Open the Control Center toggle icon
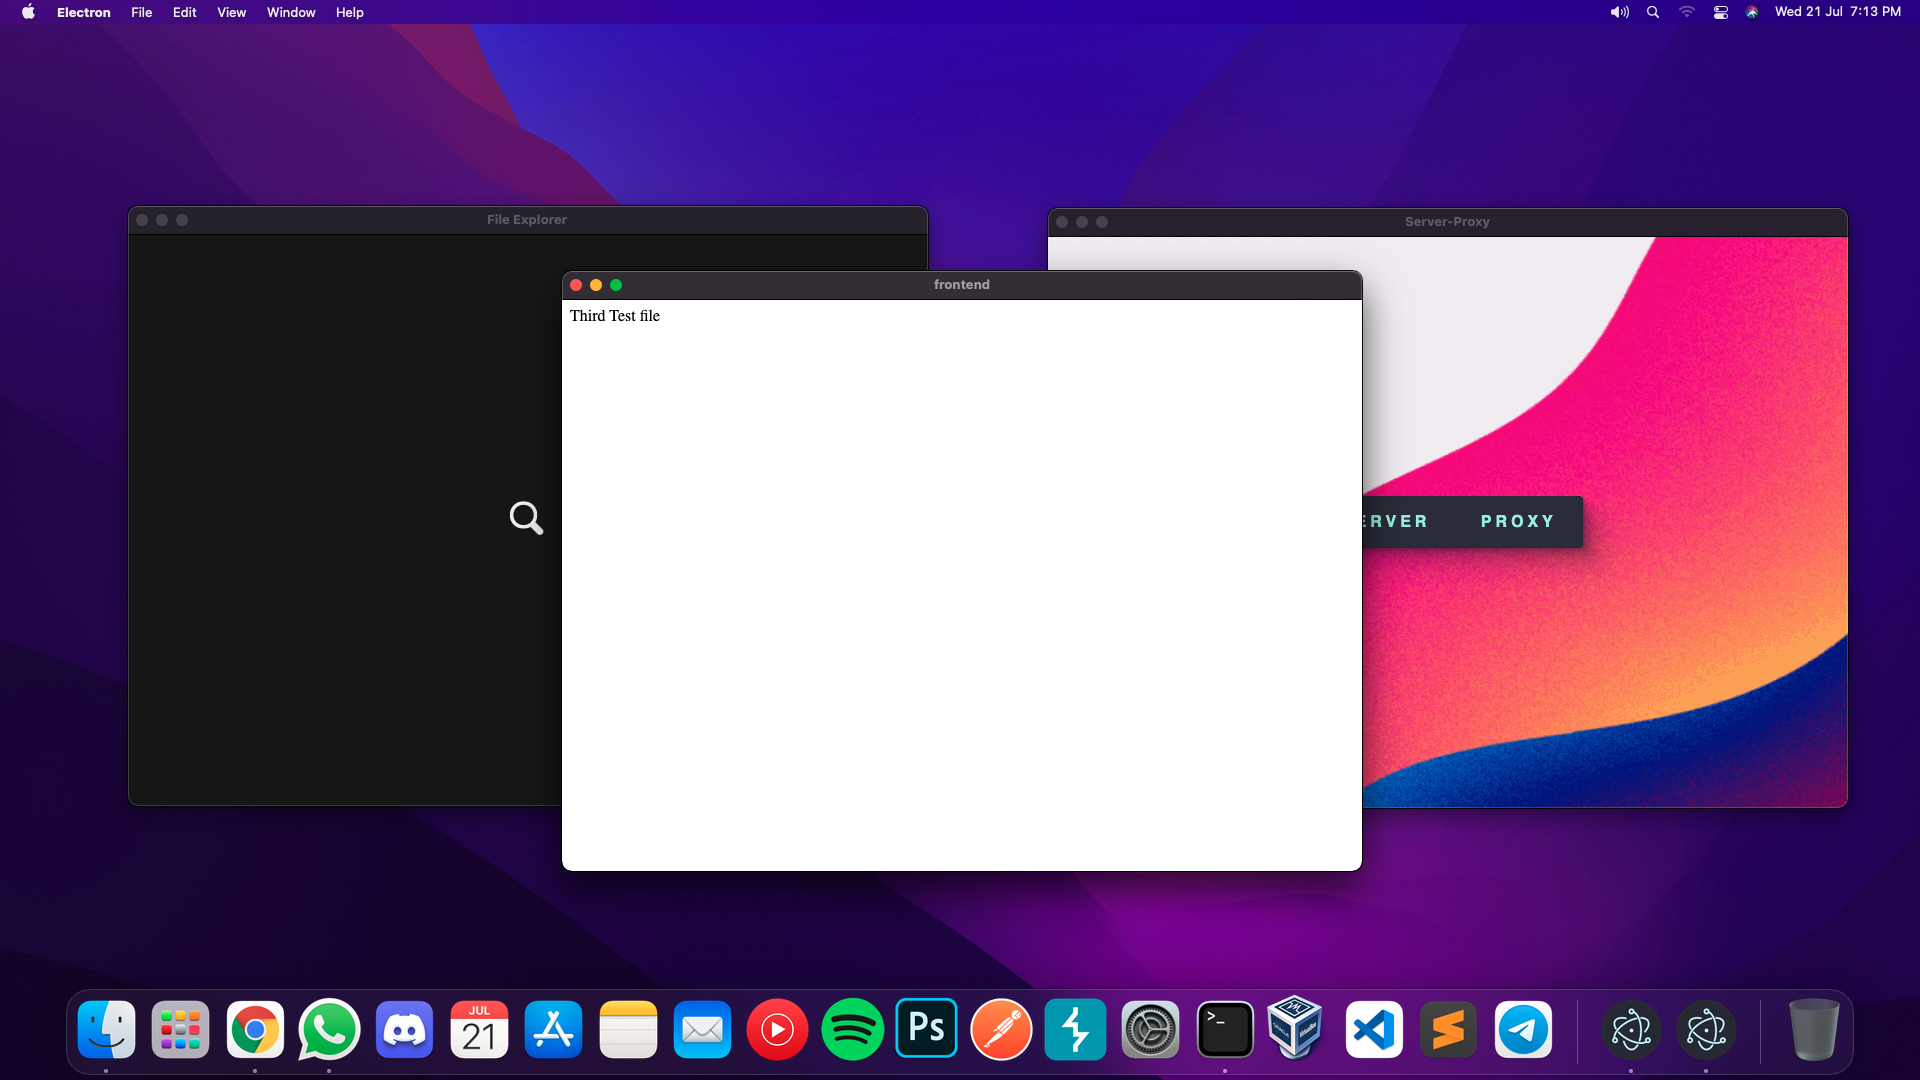Screen dimensions: 1920x1080 pyautogui.click(x=1720, y=12)
